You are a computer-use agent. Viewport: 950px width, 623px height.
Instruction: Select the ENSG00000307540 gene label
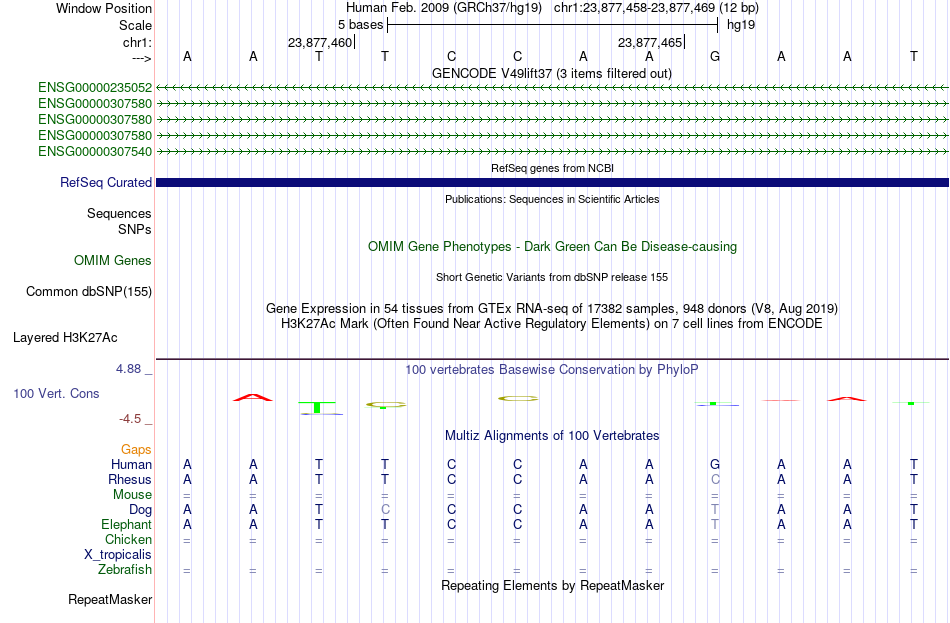coord(95,152)
